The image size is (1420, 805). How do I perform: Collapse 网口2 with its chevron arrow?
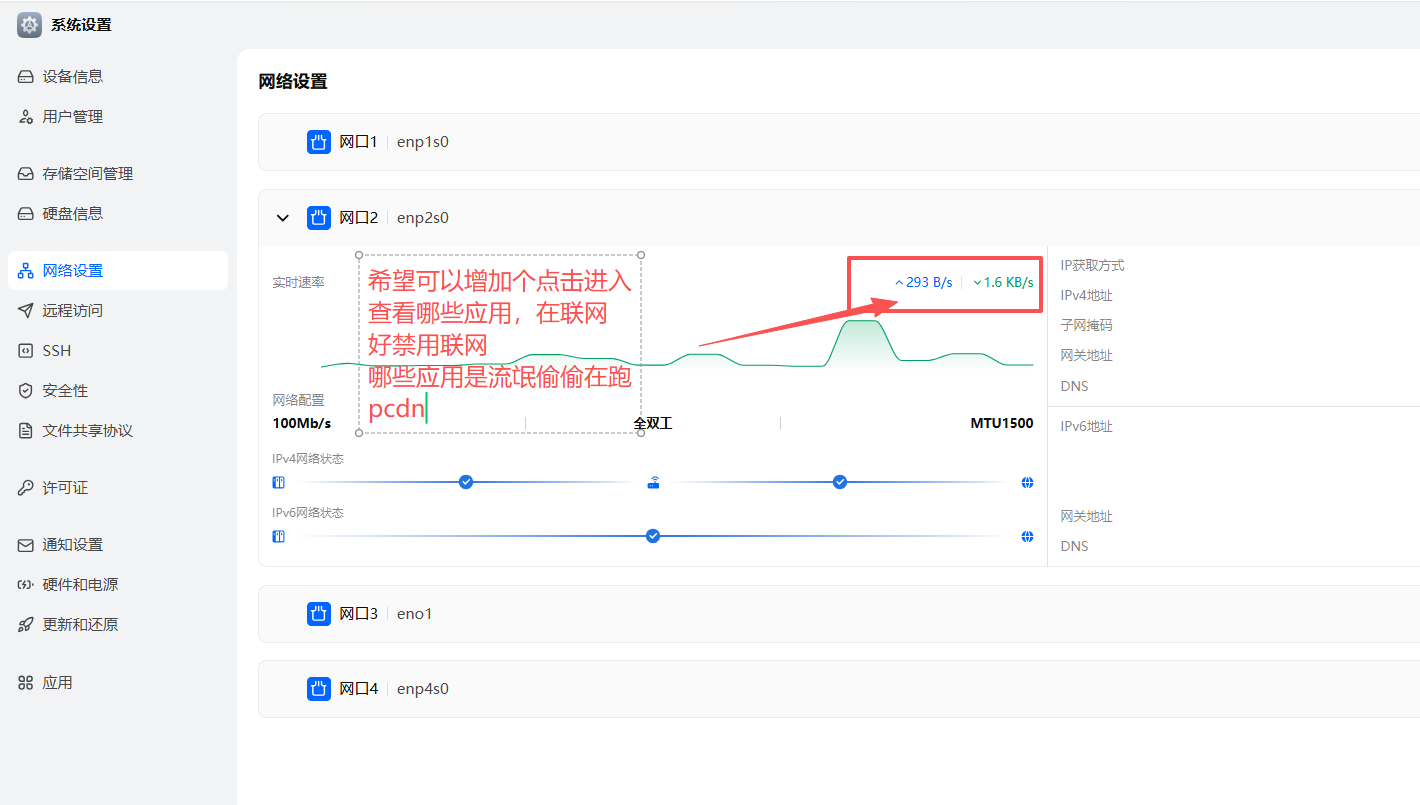(x=283, y=218)
